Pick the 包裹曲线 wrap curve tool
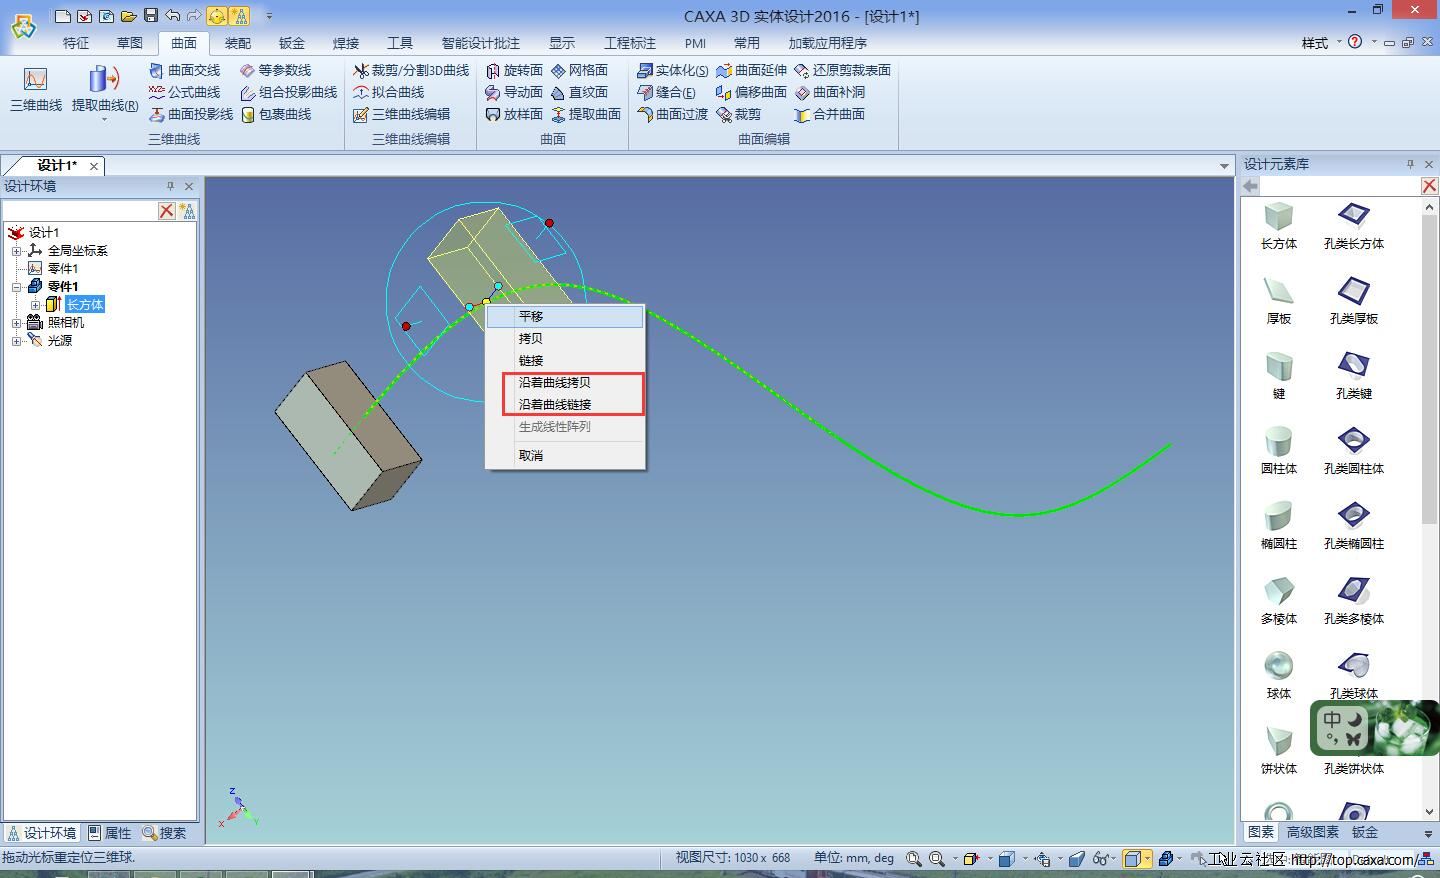The image size is (1440, 878). click(x=275, y=114)
